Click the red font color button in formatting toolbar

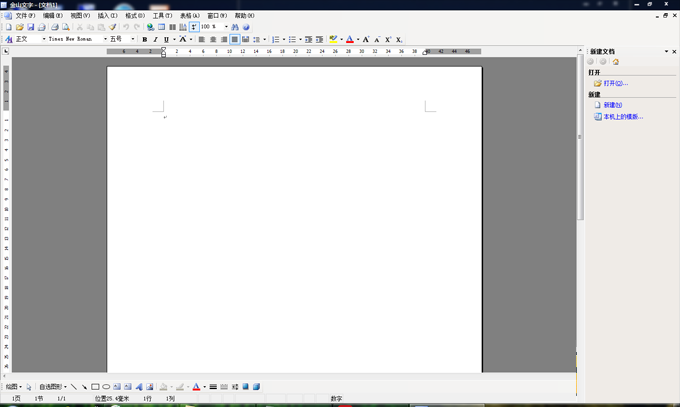coord(350,39)
